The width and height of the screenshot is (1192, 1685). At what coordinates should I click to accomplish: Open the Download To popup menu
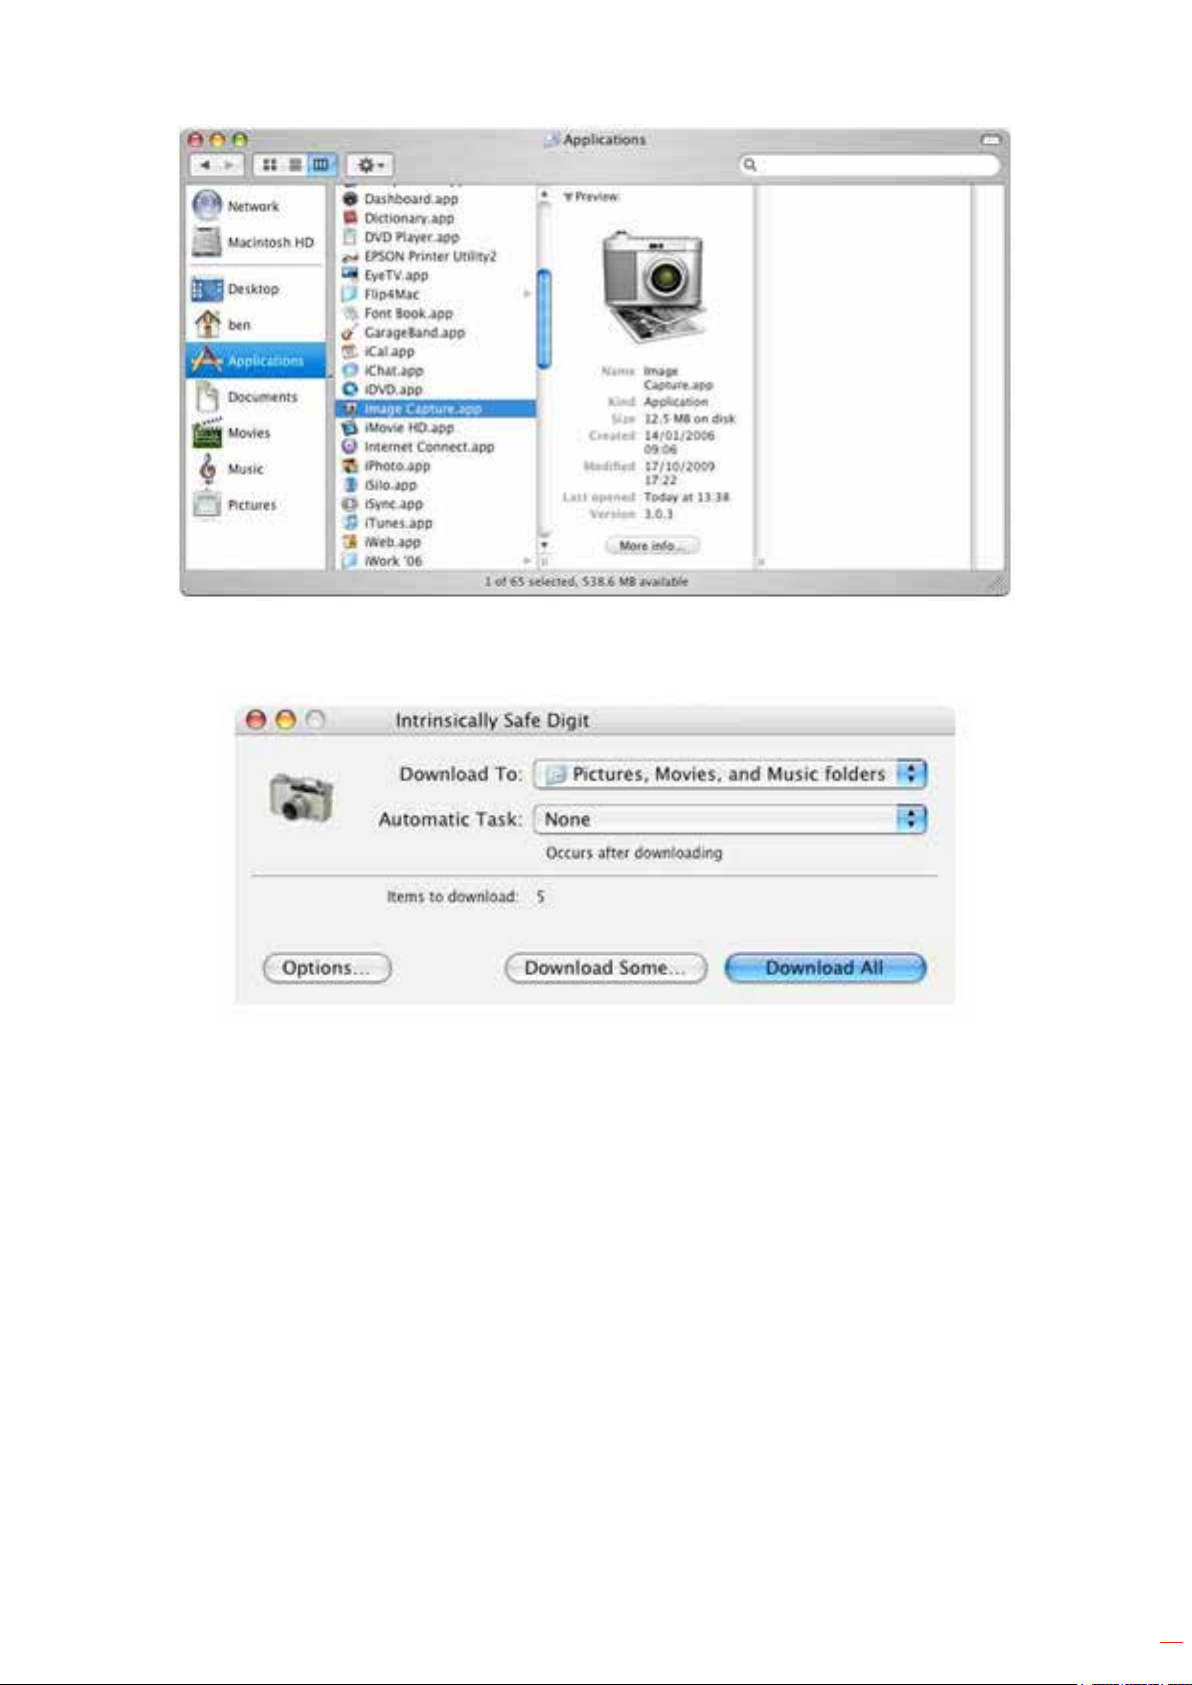click(730, 774)
